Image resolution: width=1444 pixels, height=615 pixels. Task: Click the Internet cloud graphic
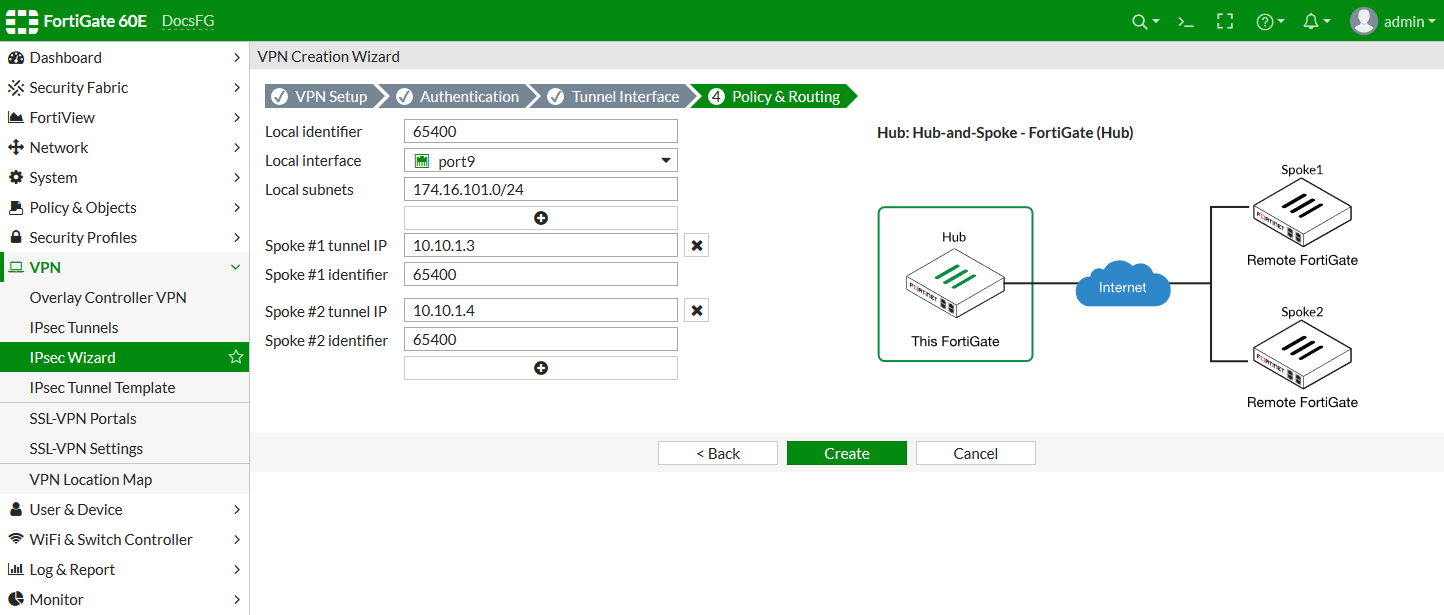point(1123,284)
